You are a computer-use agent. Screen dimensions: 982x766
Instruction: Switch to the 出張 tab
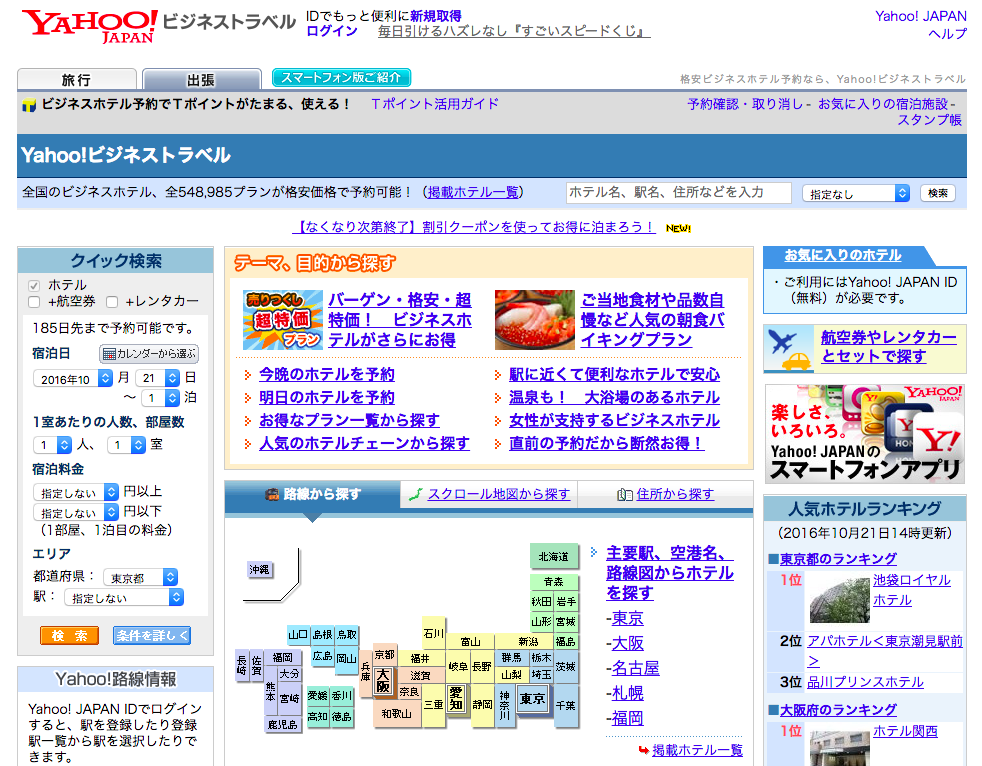pyautogui.click(x=201, y=80)
